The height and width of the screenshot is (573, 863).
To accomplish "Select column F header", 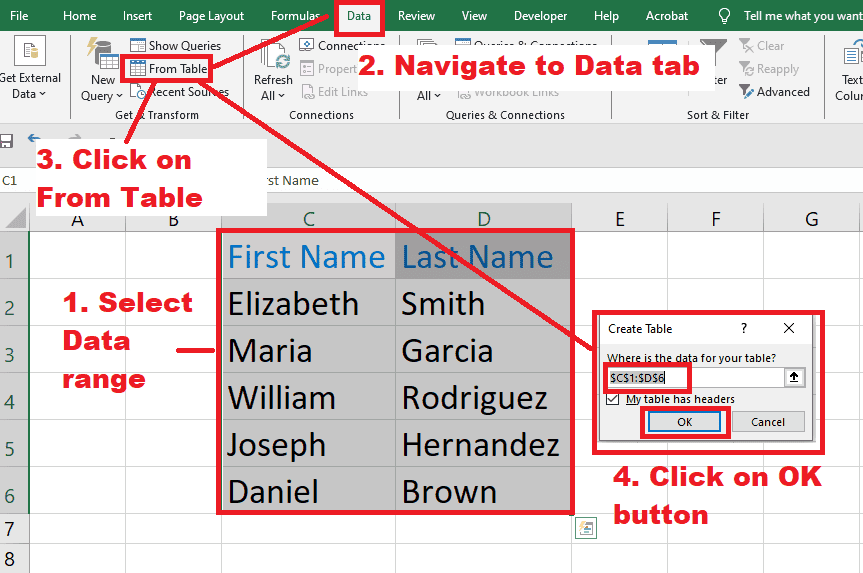I will (x=715, y=219).
